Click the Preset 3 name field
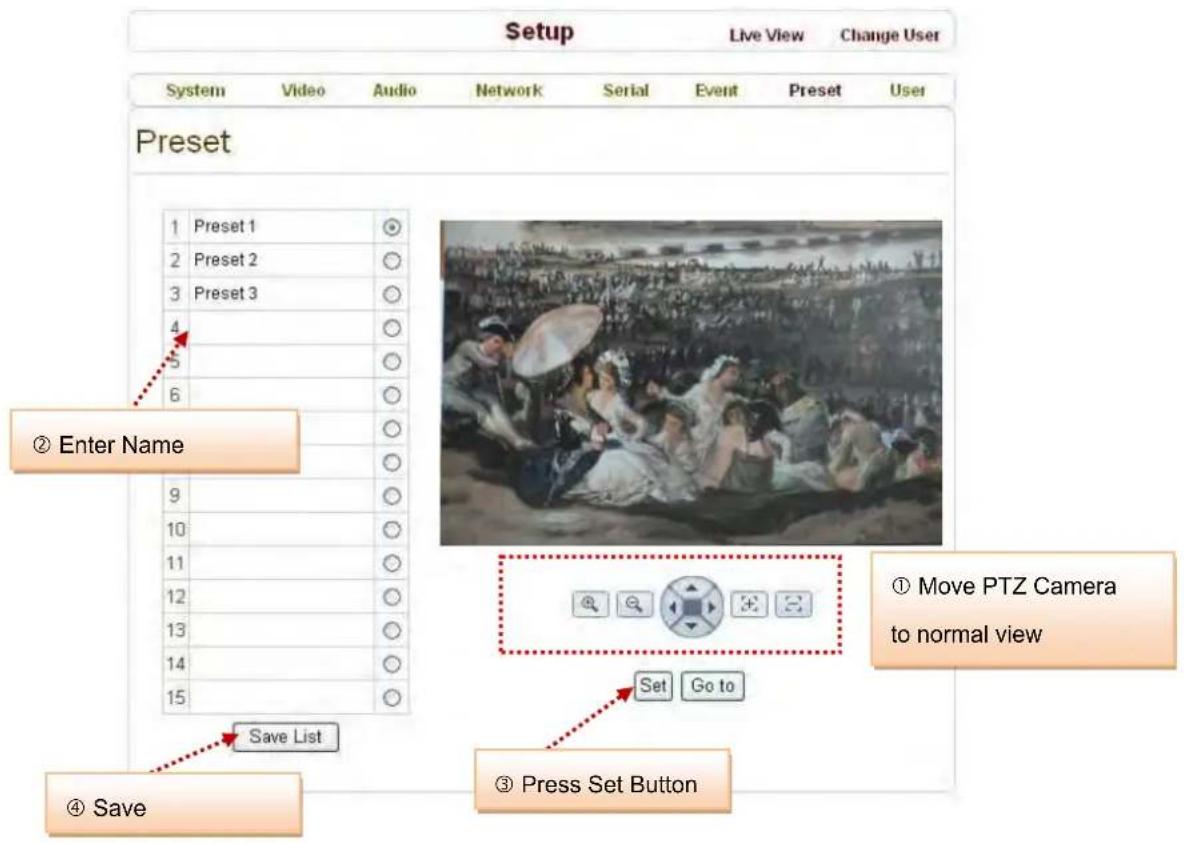This screenshot has width=1187, height=843. tap(281, 294)
